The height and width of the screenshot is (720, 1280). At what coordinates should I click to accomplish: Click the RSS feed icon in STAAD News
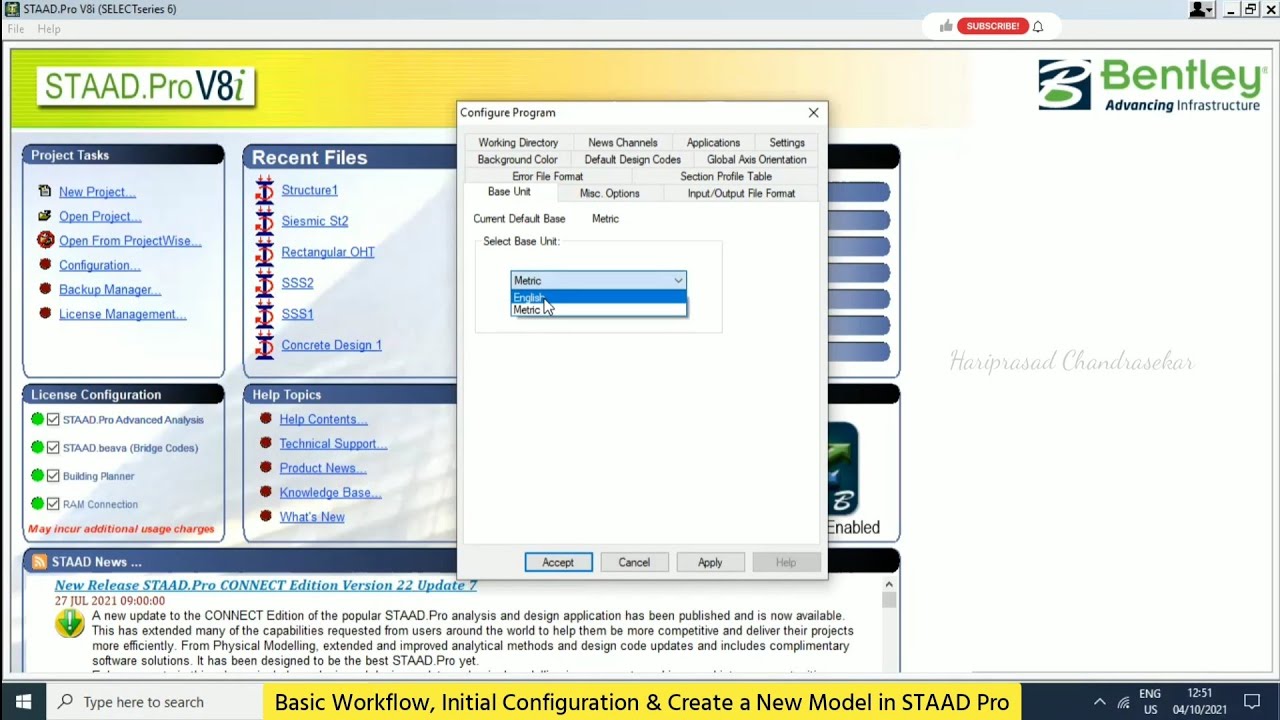(x=39, y=562)
